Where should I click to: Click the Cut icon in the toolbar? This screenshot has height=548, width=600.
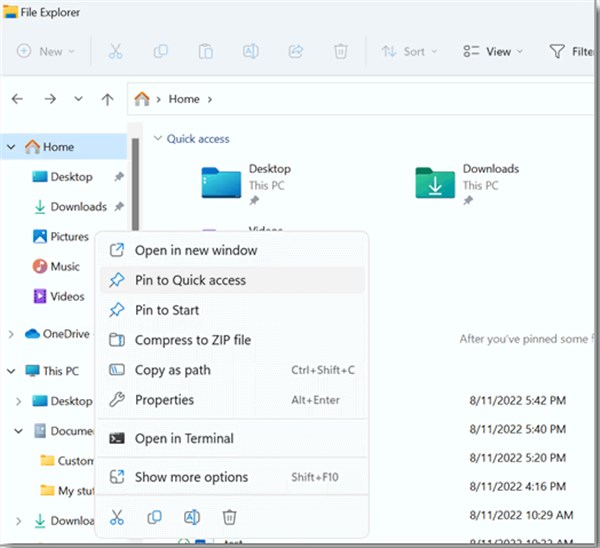[115, 51]
